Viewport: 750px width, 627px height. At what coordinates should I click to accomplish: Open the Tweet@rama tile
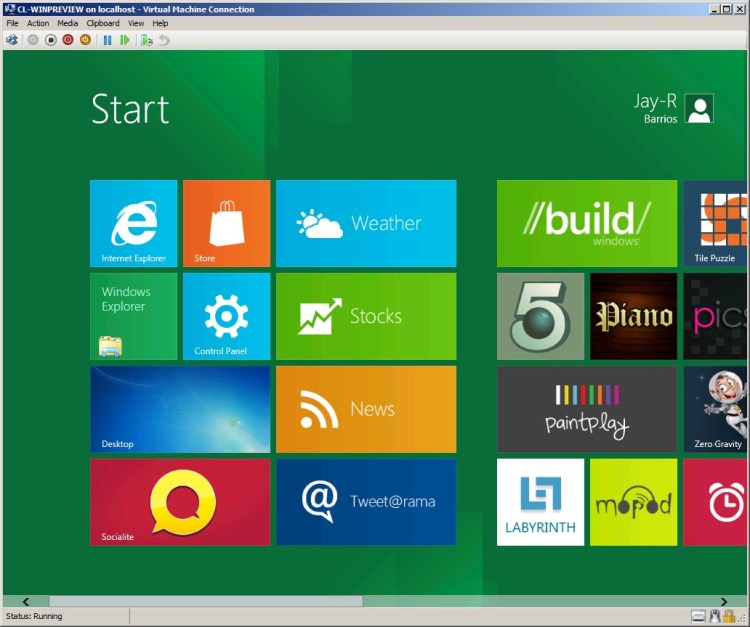point(366,502)
